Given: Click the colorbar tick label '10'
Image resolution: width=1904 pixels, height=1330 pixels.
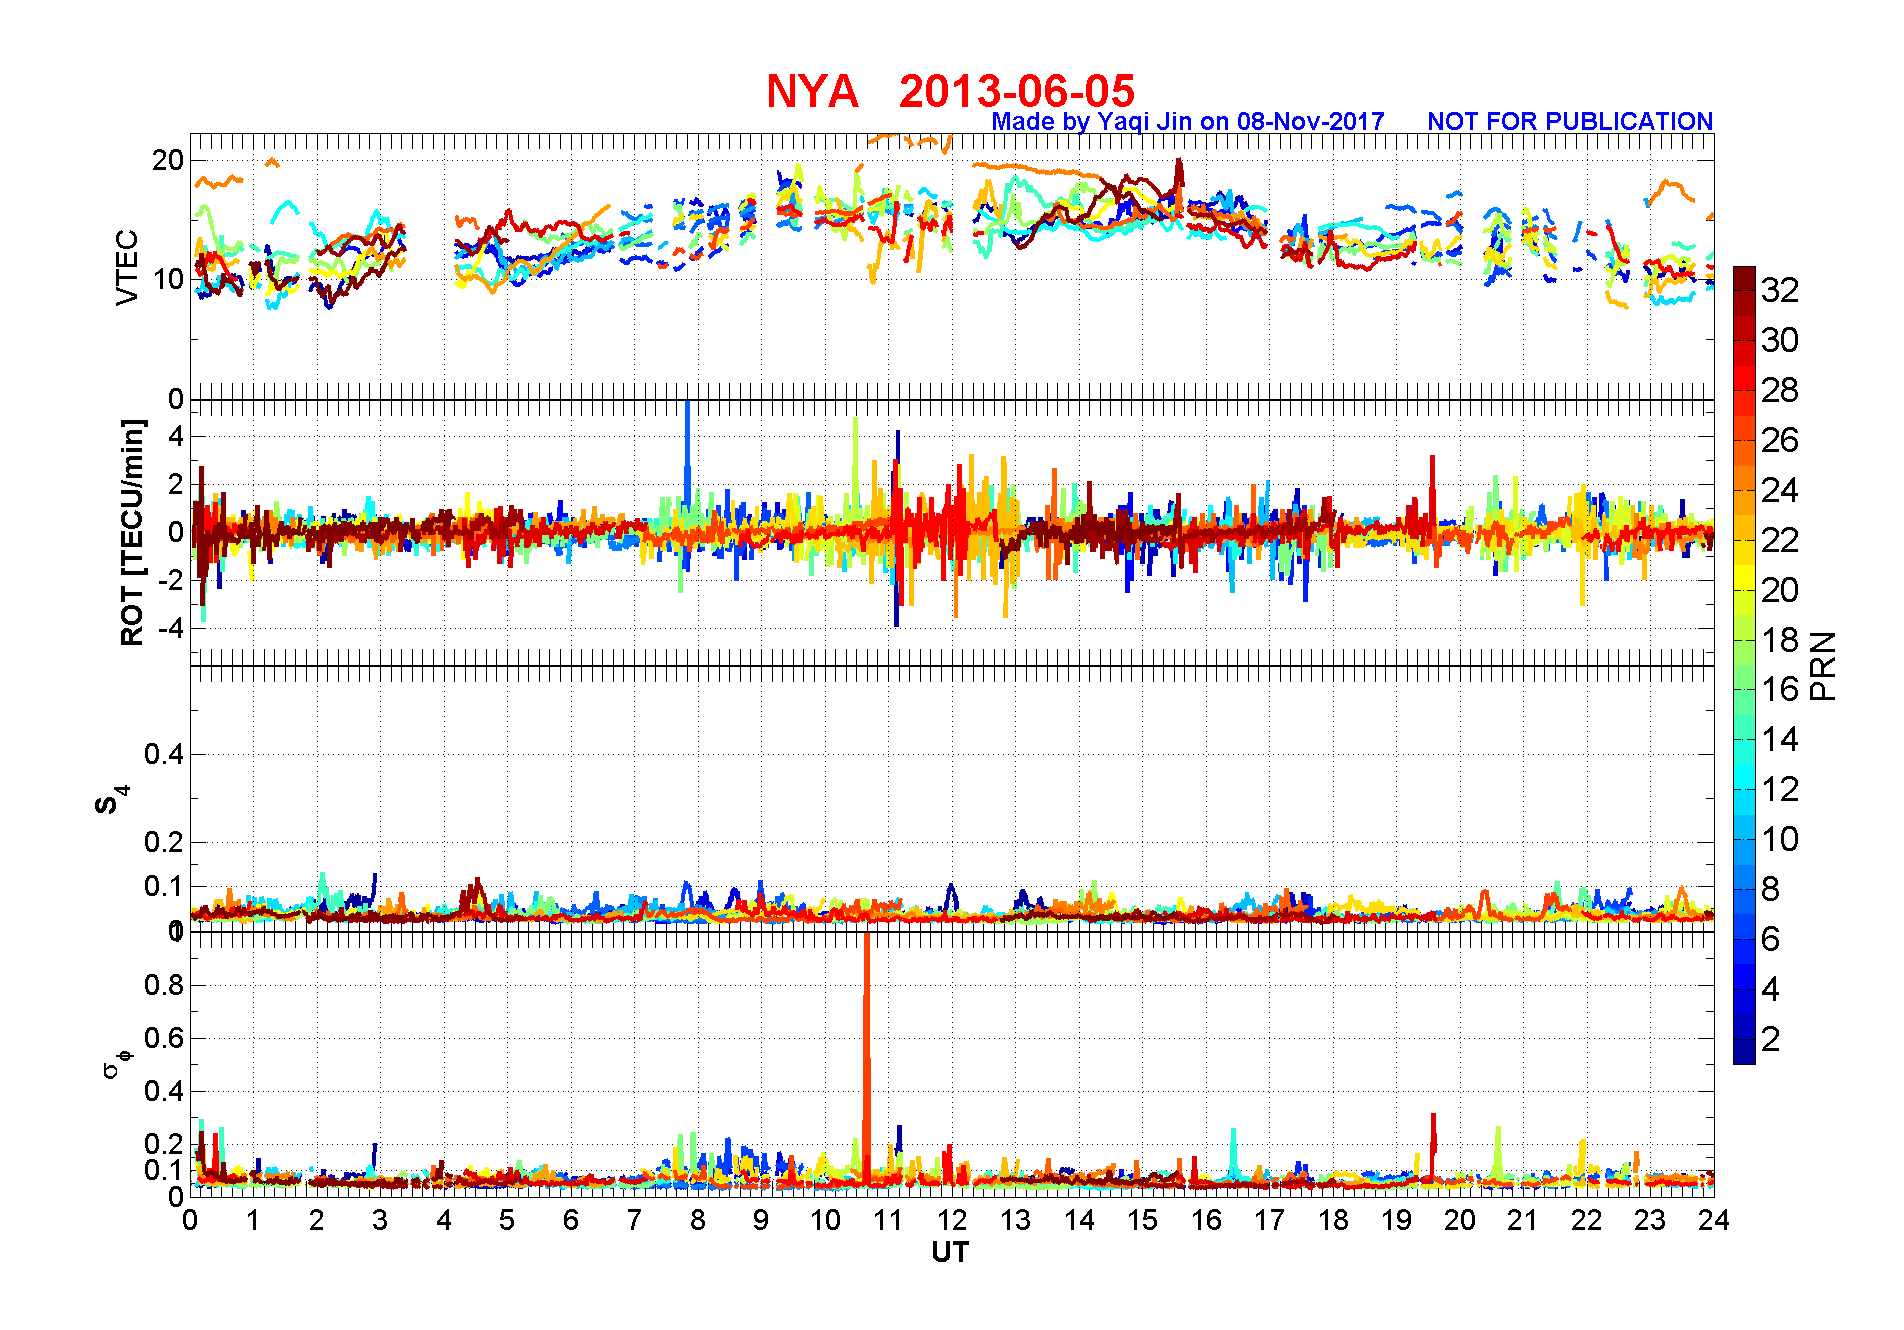Looking at the screenshot, I should point(1780,839).
